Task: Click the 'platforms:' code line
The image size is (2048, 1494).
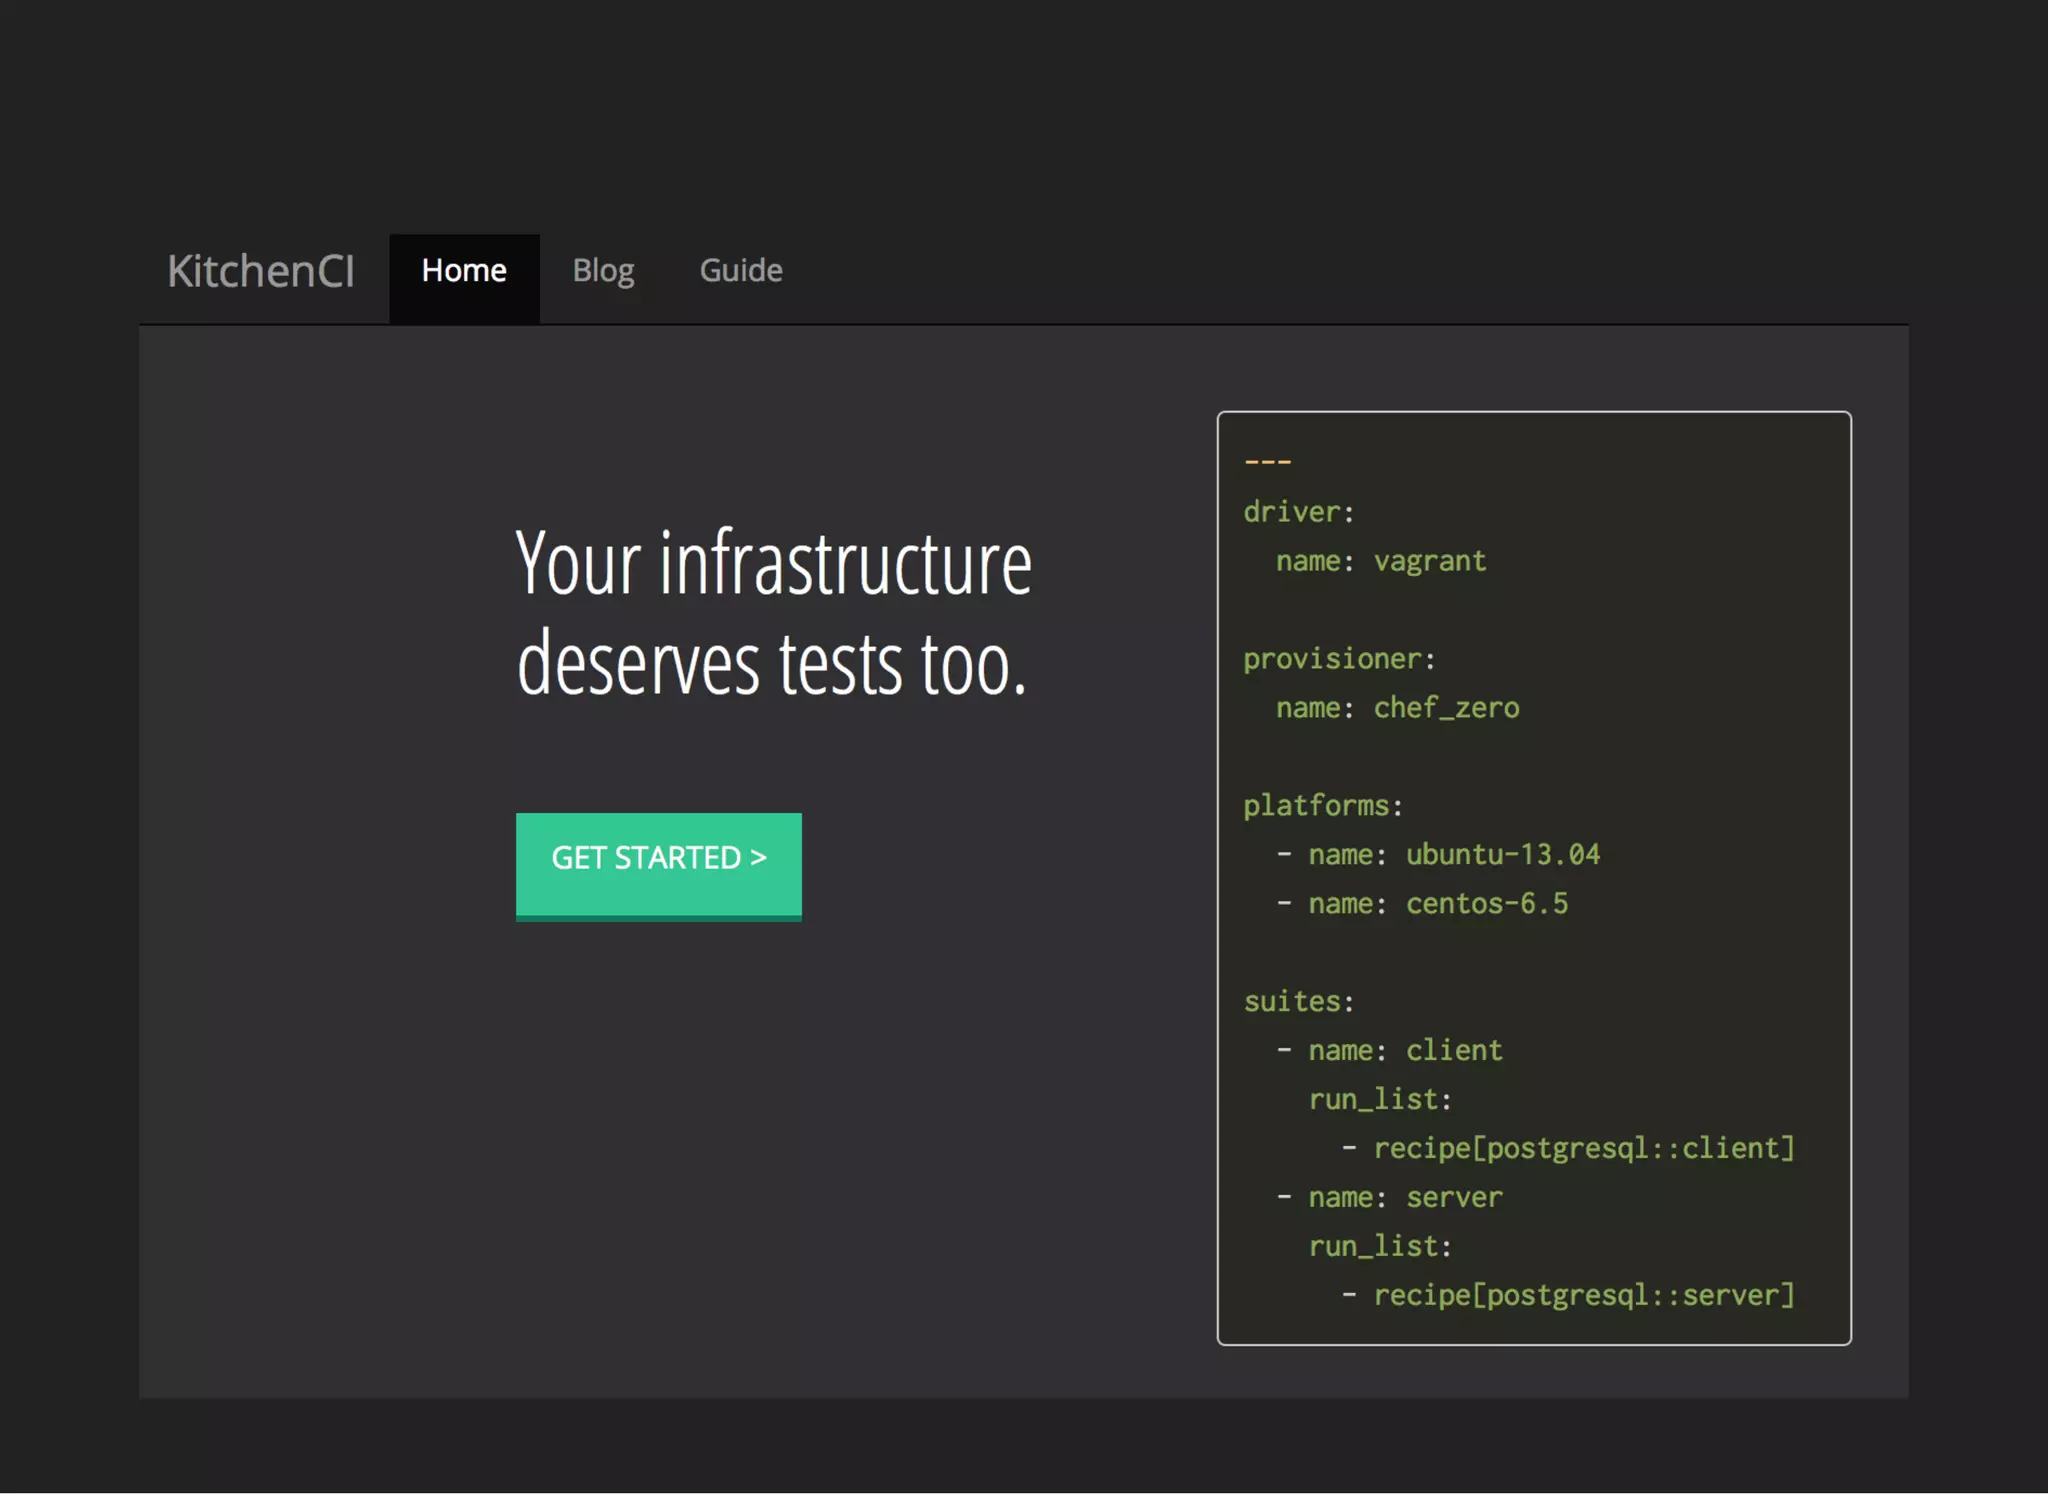Action: point(1323,806)
